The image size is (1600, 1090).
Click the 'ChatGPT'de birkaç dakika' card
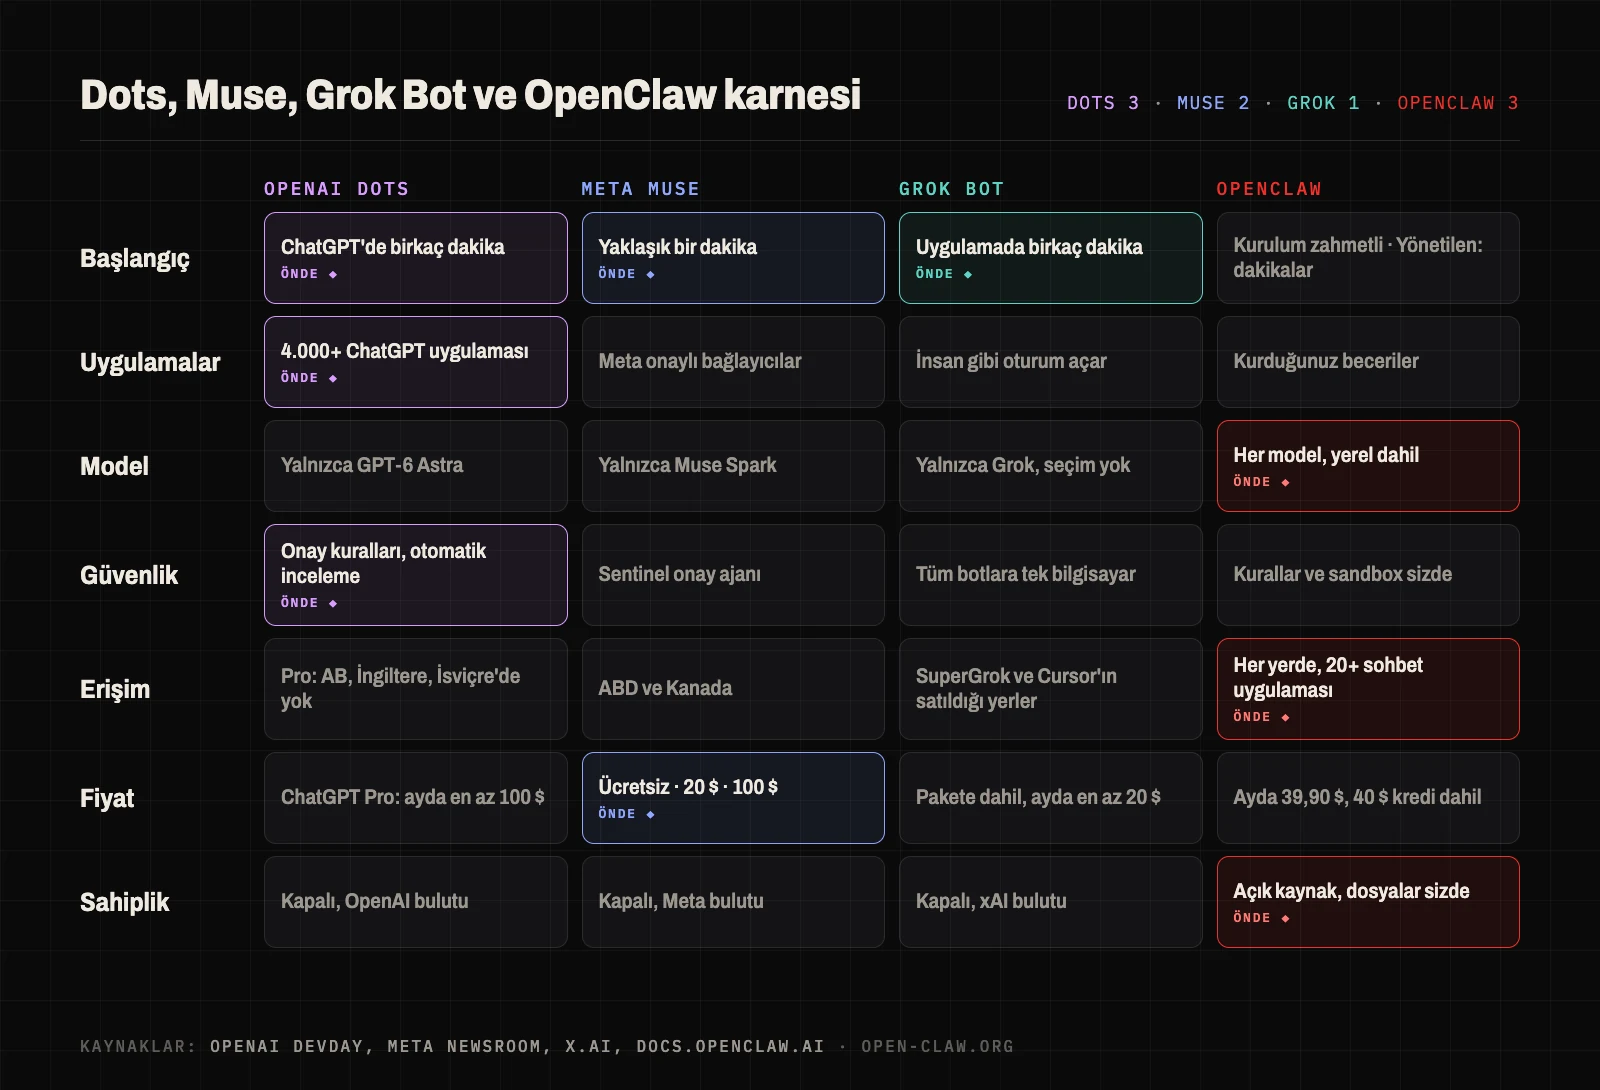tap(415, 258)
